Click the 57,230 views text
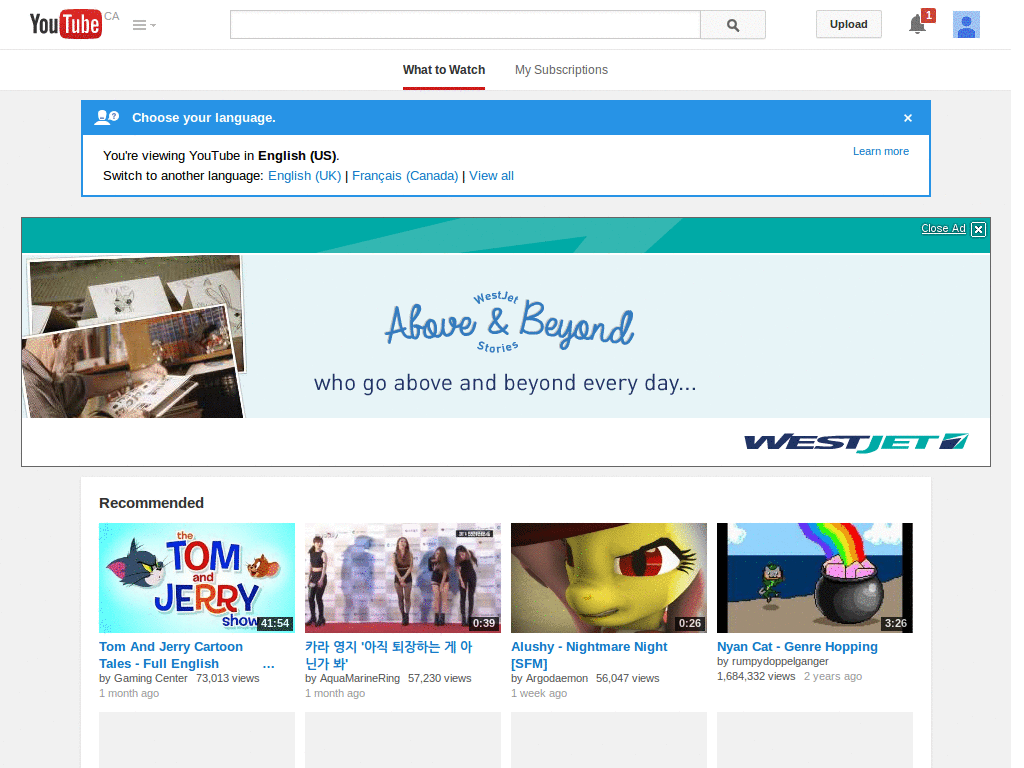Image resolution: width=1024 pixels, height=768 pixels. 440,679
